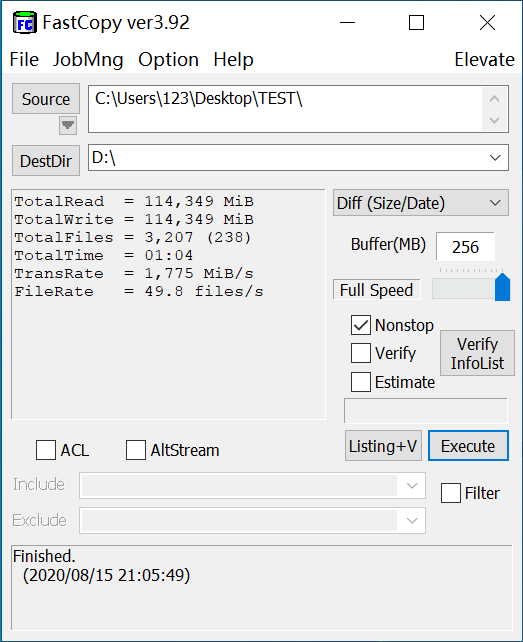
Task: Enable the ACL checkbox
Action: (x=46, y=450)
